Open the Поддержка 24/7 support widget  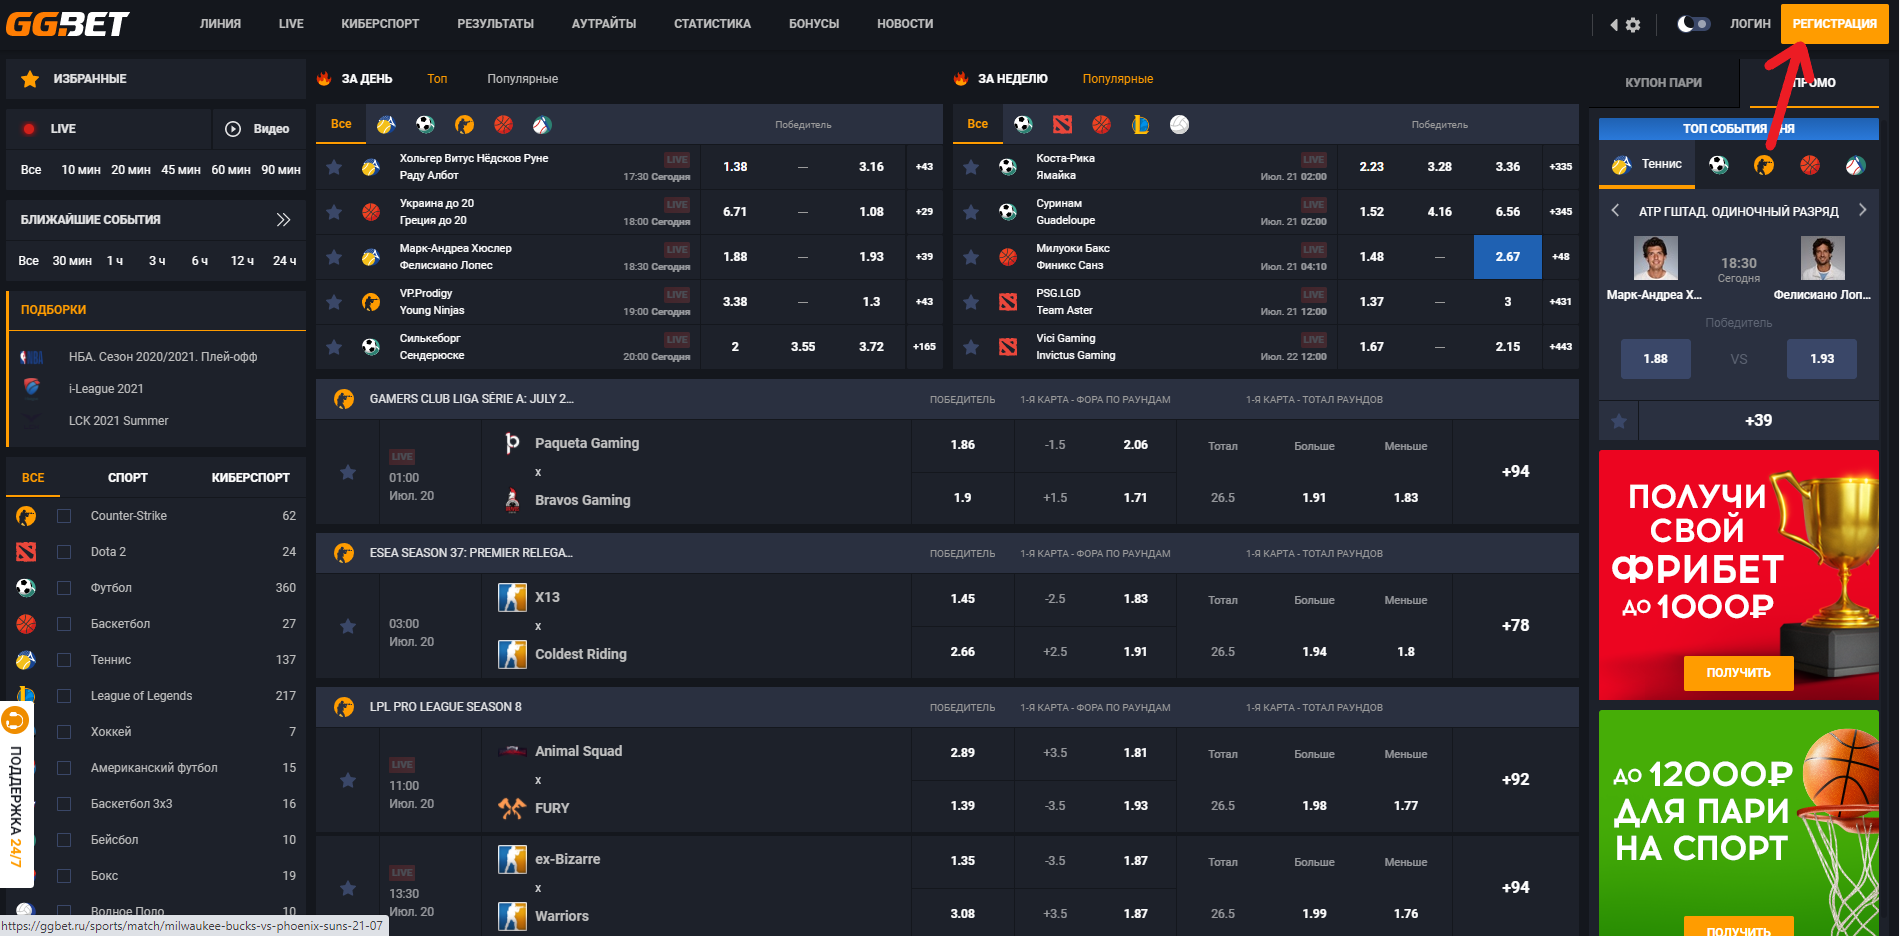pos(16,795)
